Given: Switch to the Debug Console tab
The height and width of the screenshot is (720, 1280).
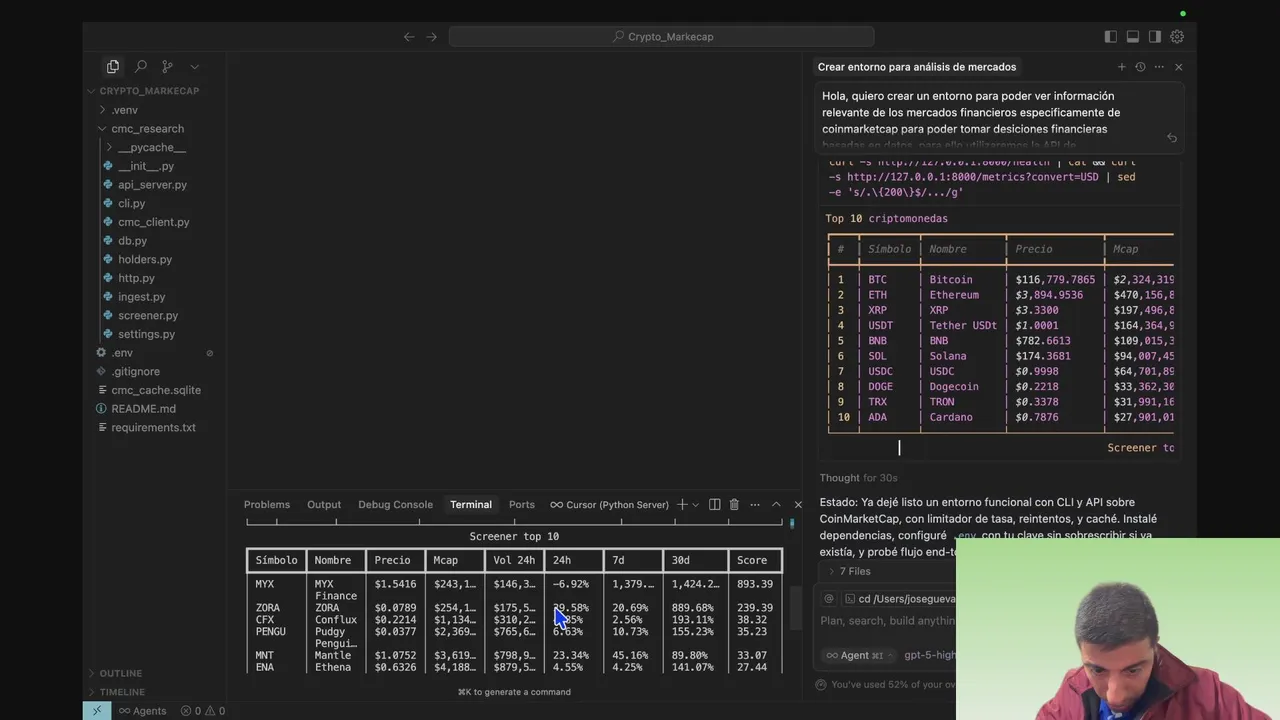Looking at the screenshot, I should pos(396,505).
